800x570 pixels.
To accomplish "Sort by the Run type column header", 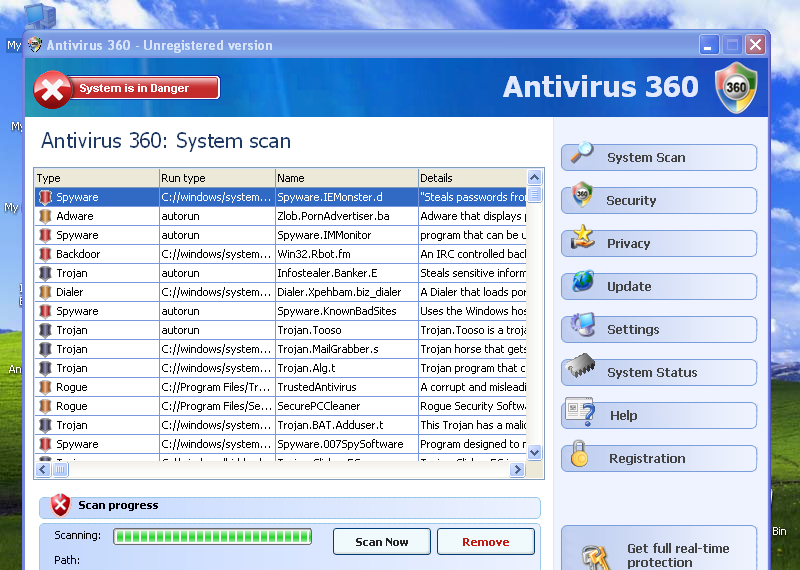I will (x=217, y=178).
